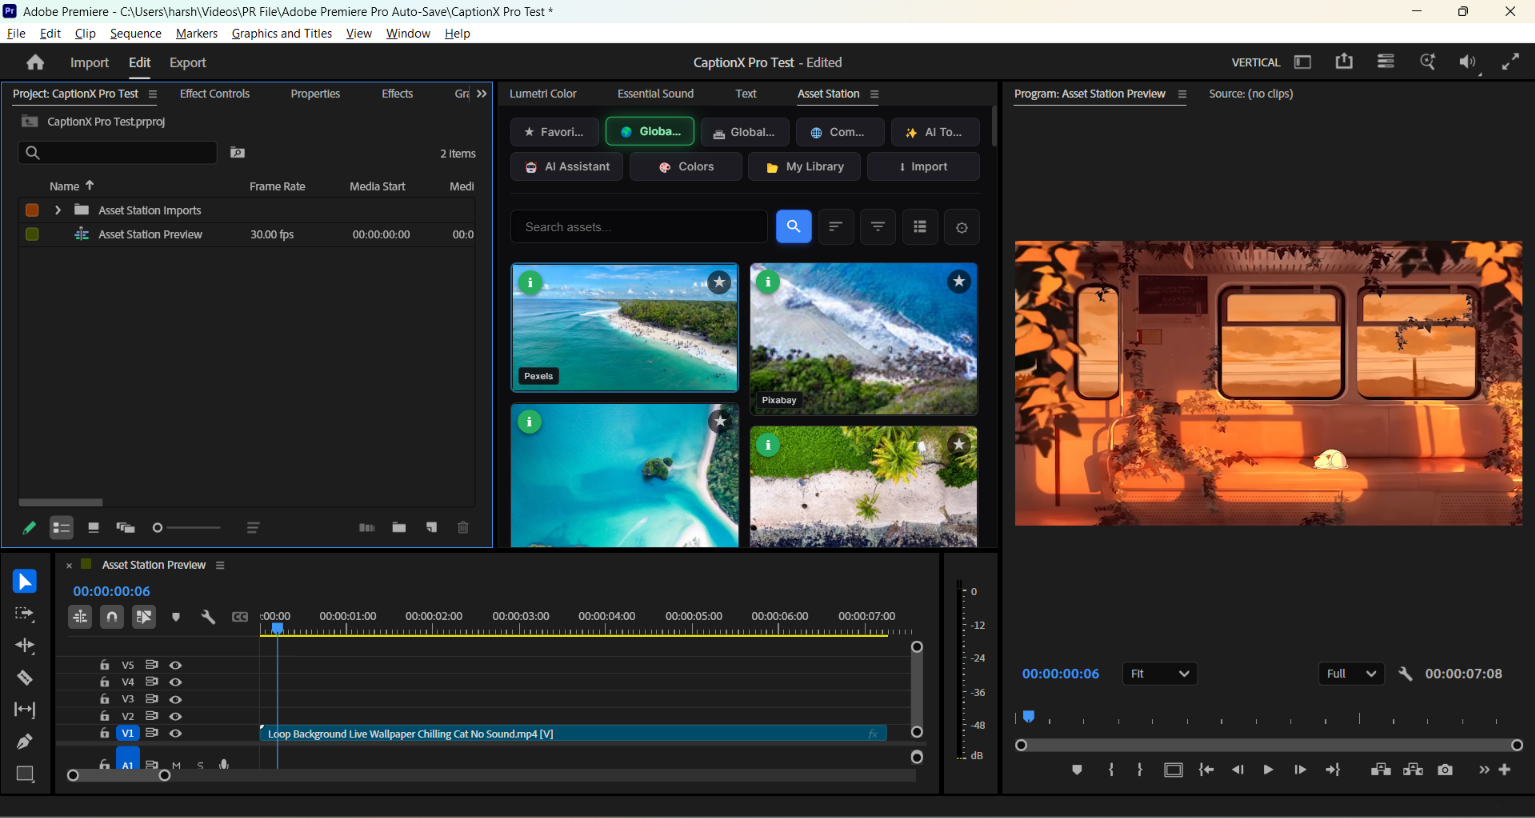Select the Razor tool
Viewport: 1535px width, 818px height.
25,678
